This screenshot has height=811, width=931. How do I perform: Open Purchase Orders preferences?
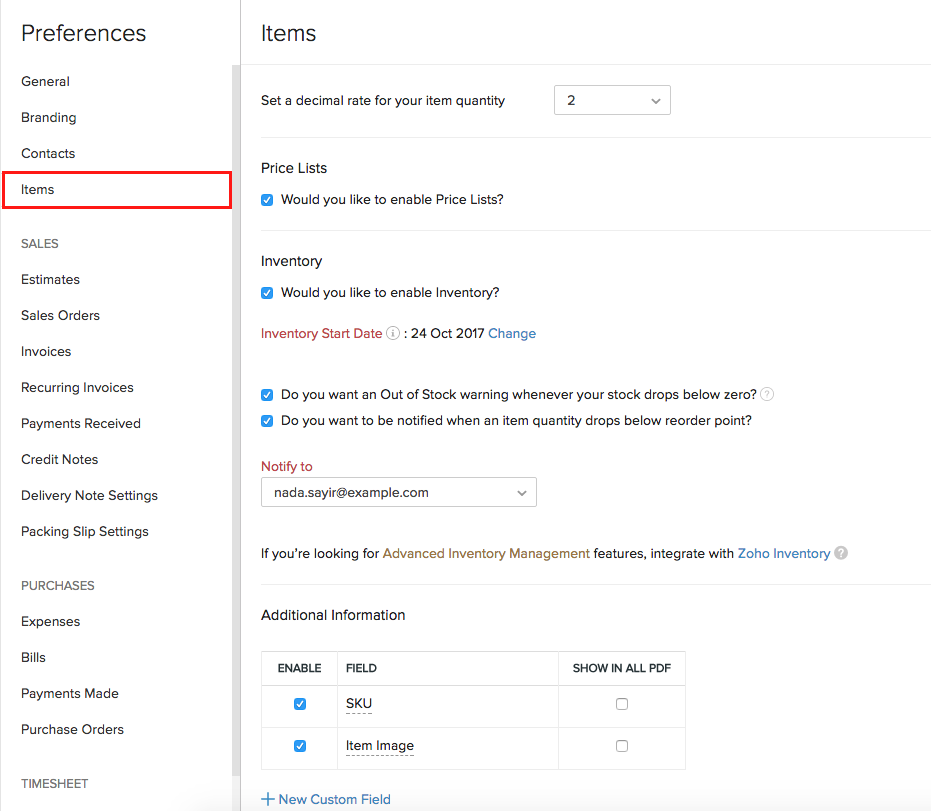[72, 729]
